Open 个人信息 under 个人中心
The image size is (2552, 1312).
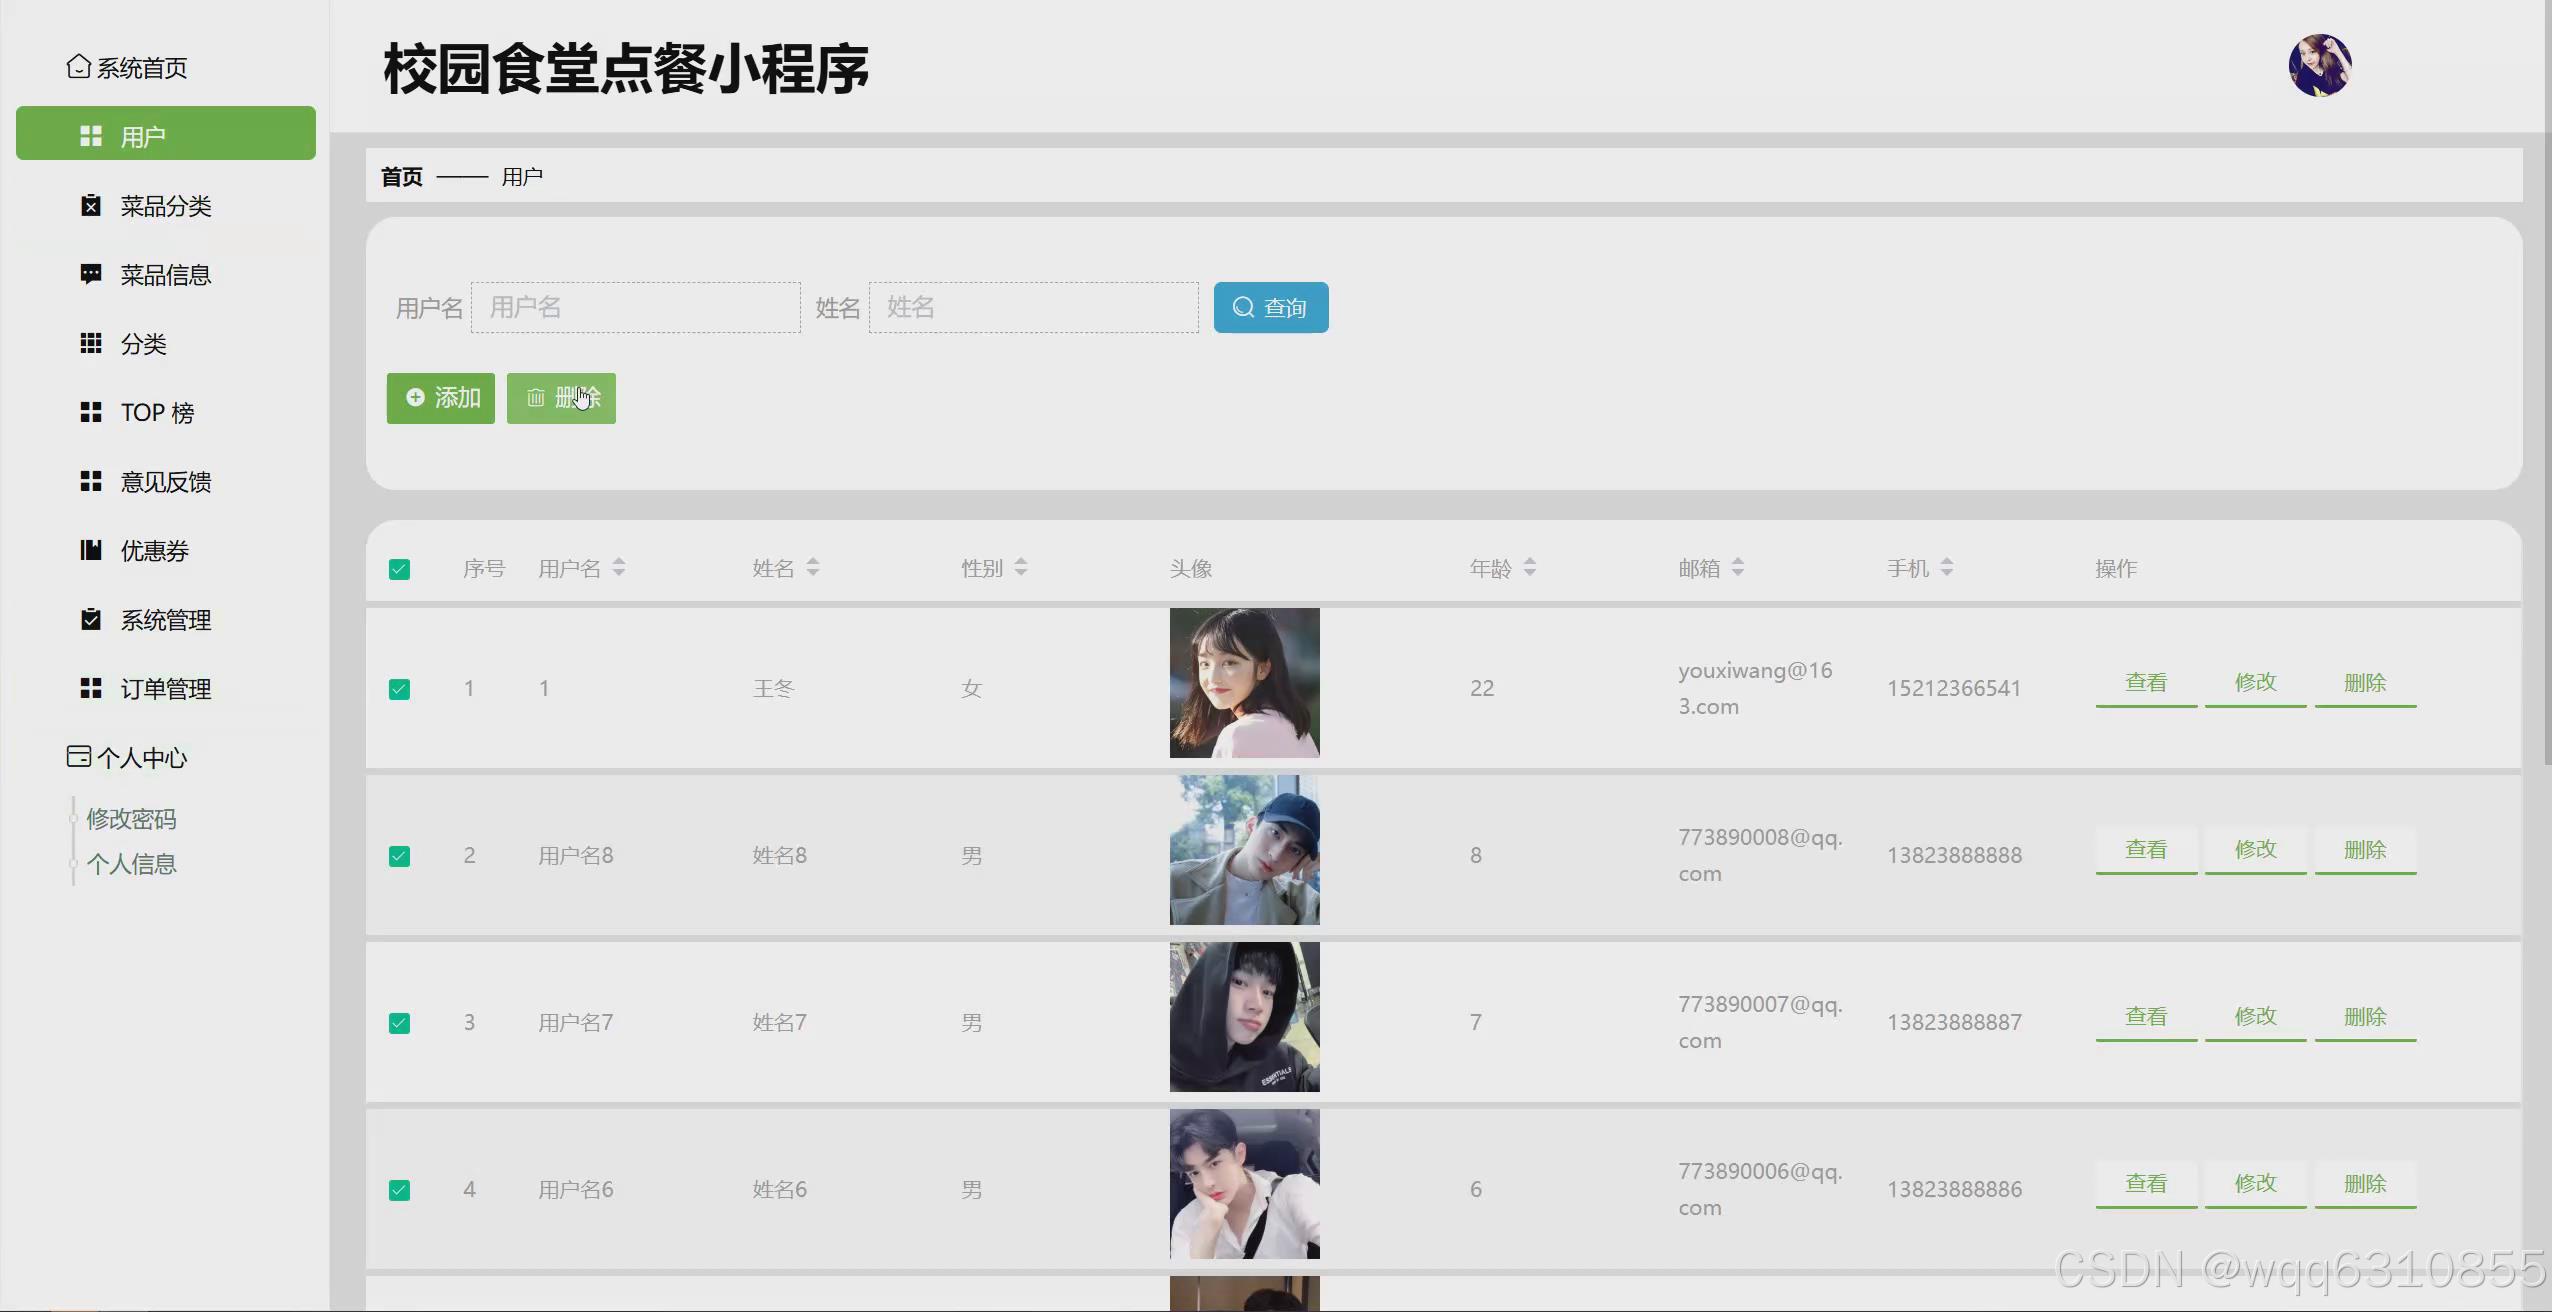pos(131,864)
